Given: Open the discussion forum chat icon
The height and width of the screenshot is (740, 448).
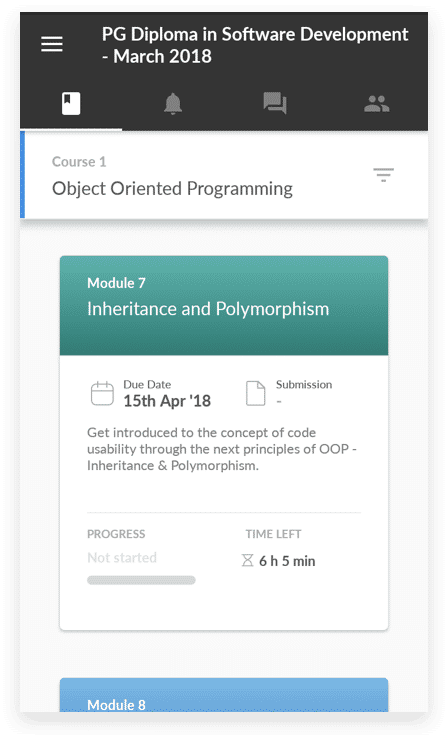Looking at the screenshot, I should pyautogui.click(x=275, y=103).
